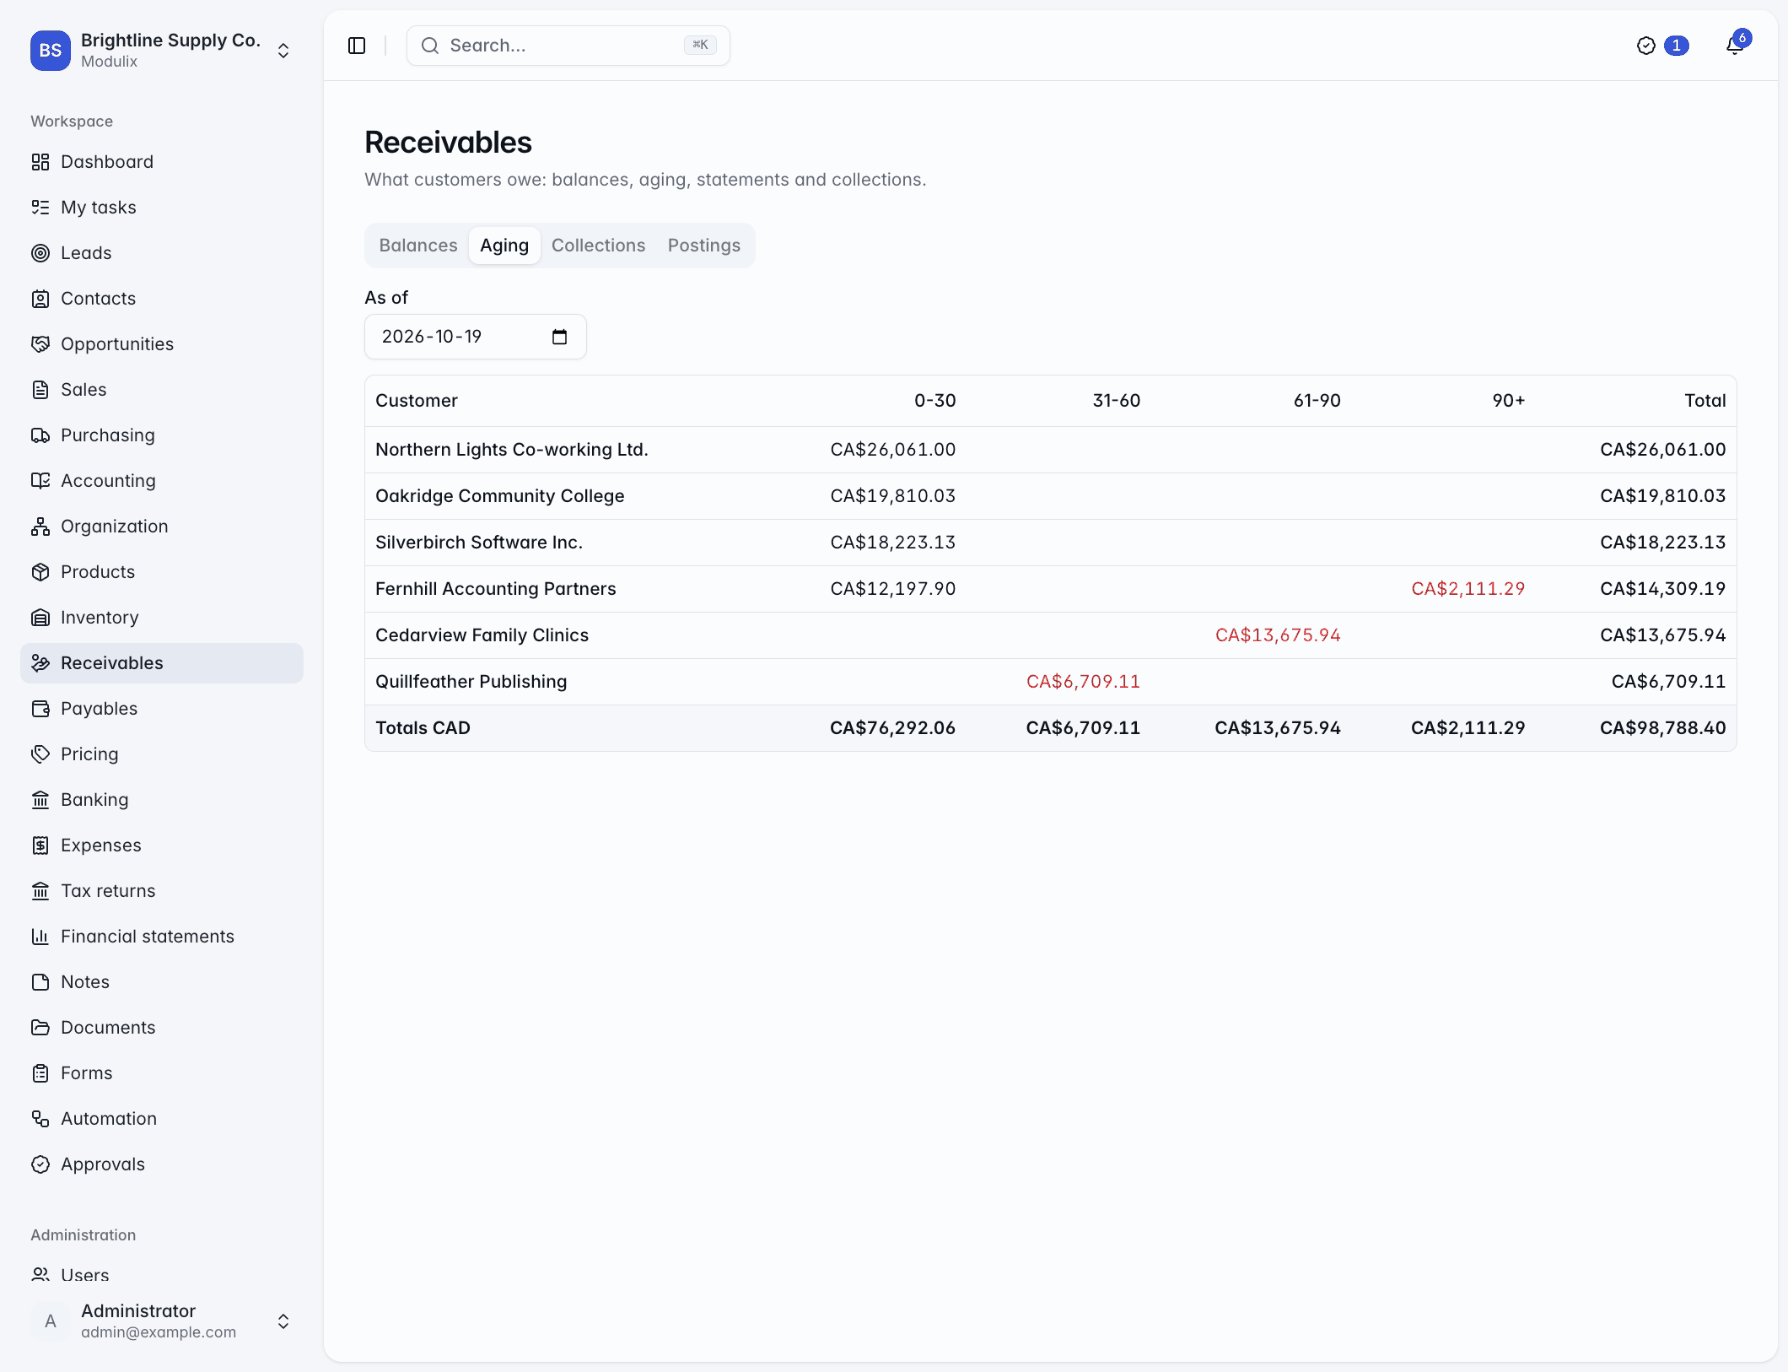Click the Inventory warehouse icon

point(40,617)
